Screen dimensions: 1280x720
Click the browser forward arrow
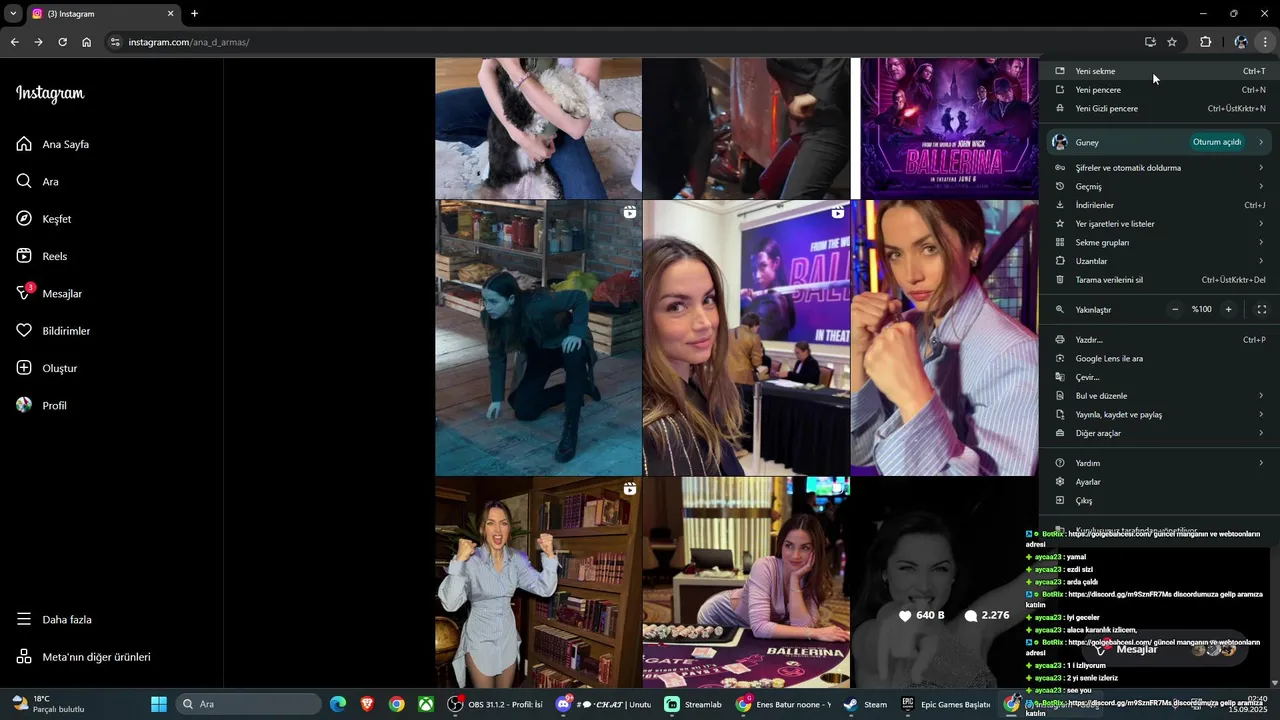click(x=38, y=42)
